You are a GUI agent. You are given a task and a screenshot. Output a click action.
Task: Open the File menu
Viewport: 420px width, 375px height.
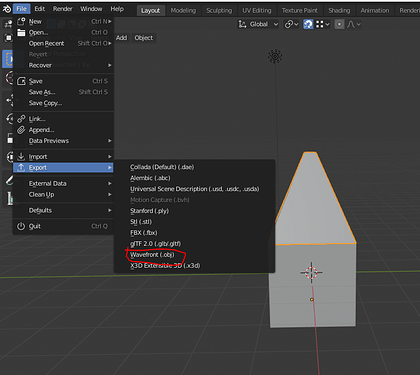22,9
